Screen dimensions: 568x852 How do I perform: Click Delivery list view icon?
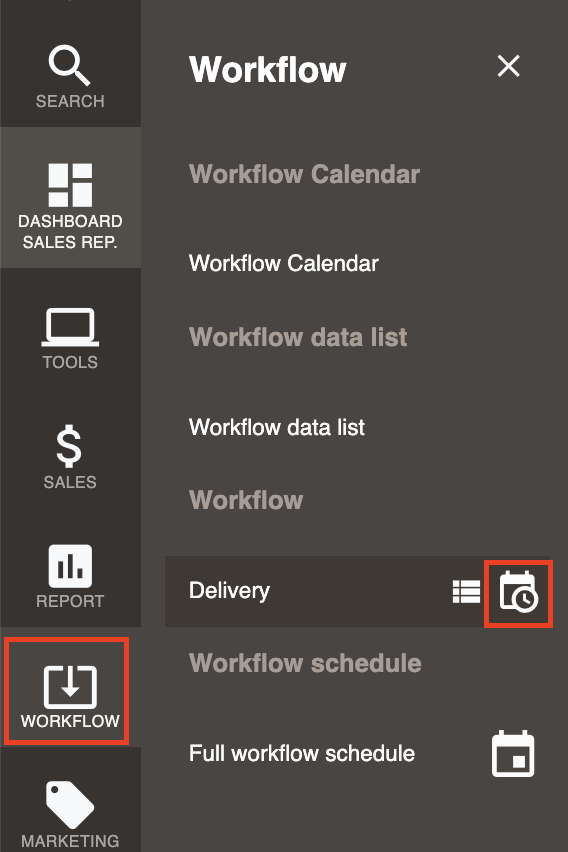466,592
